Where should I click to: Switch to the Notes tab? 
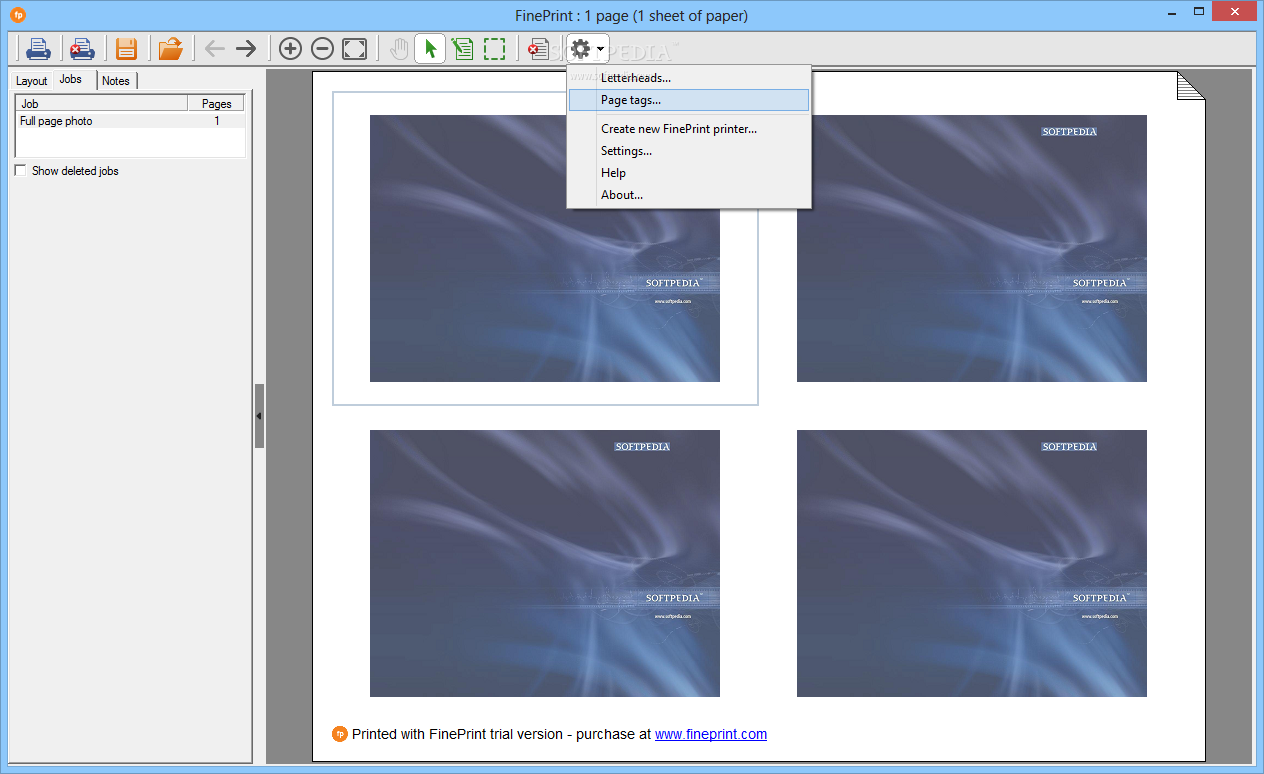click(116, 81)
